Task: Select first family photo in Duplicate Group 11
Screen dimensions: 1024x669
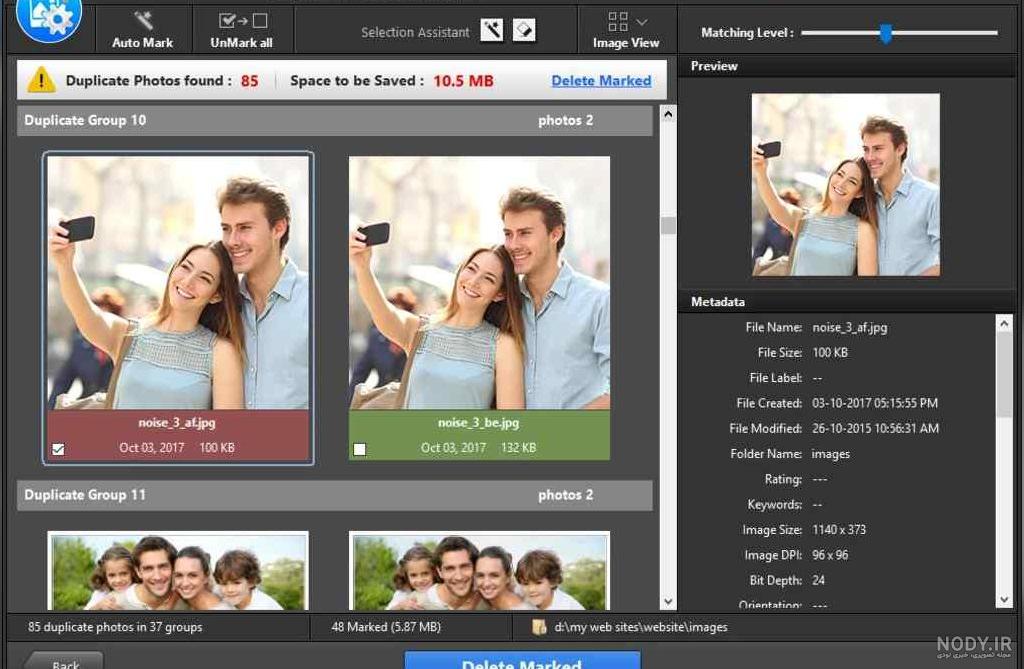Action: point(178,571)
